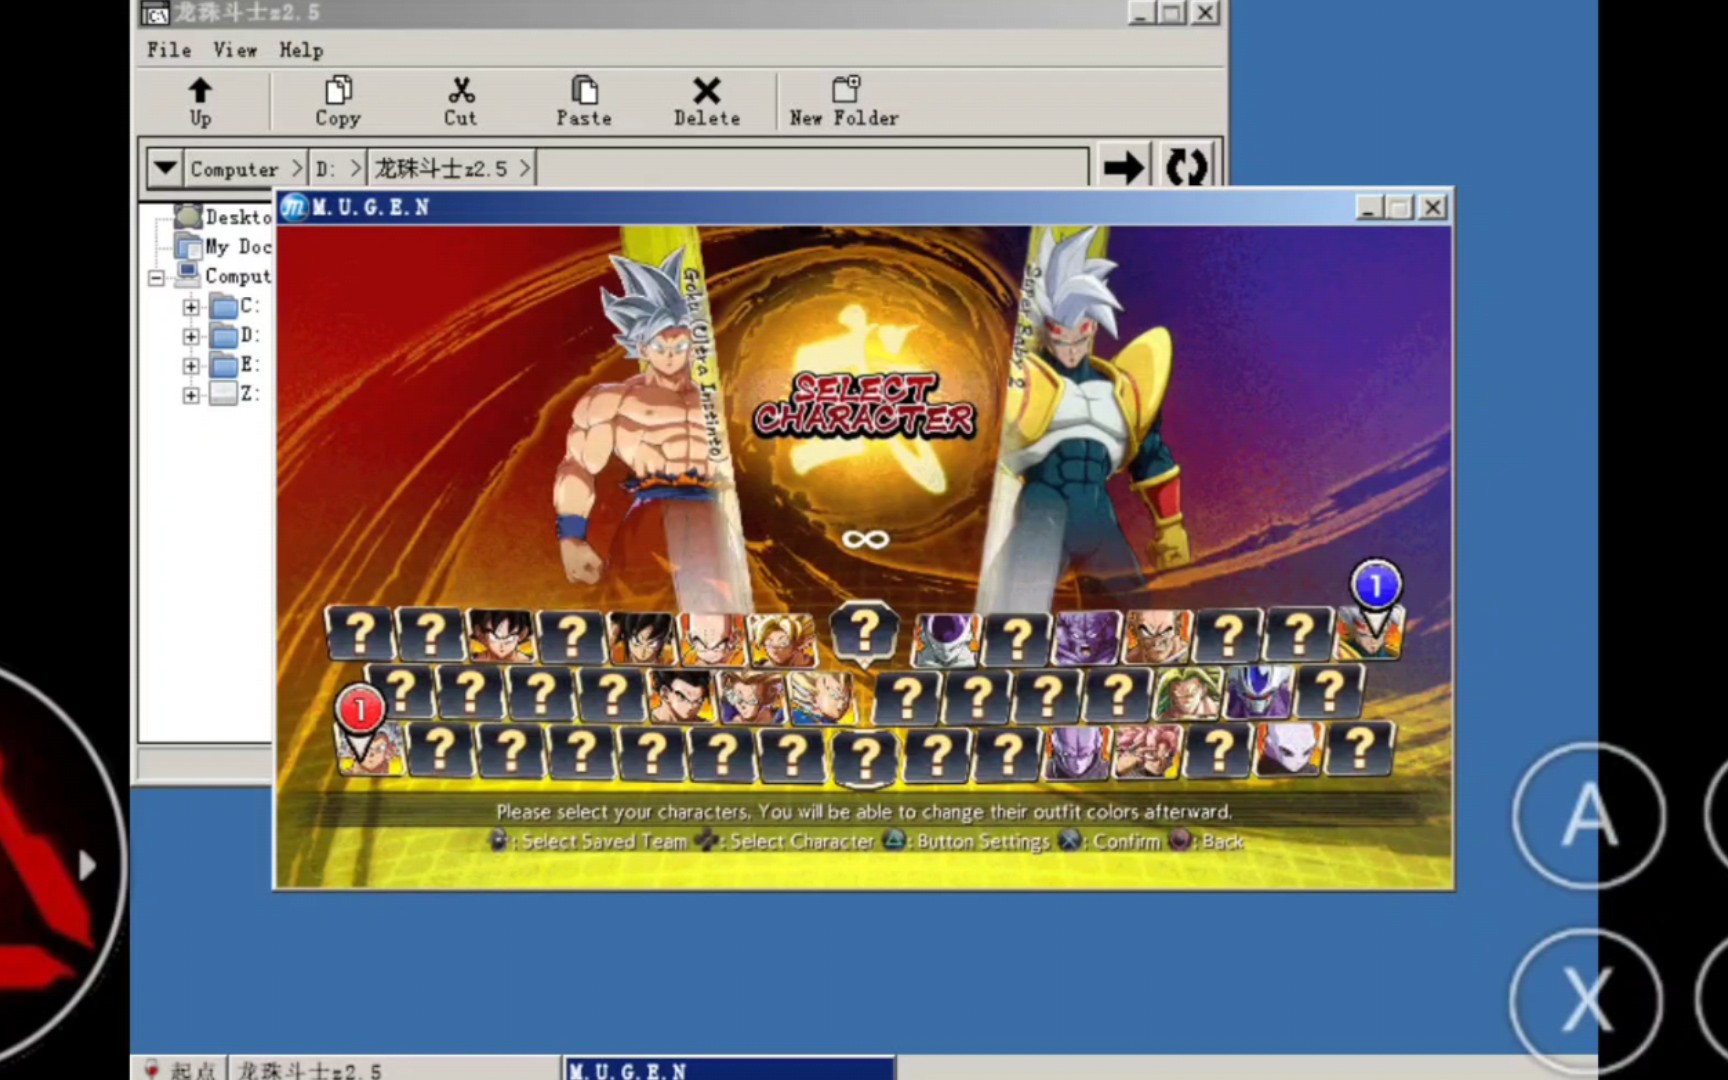Expand the Z: drive node

[191, 395]
